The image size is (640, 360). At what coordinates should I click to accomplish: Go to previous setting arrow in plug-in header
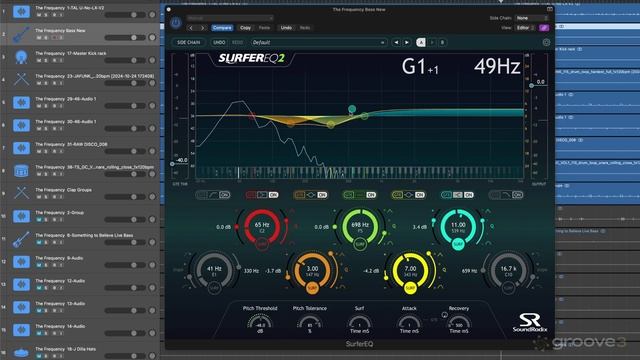[x=191, y=28]
